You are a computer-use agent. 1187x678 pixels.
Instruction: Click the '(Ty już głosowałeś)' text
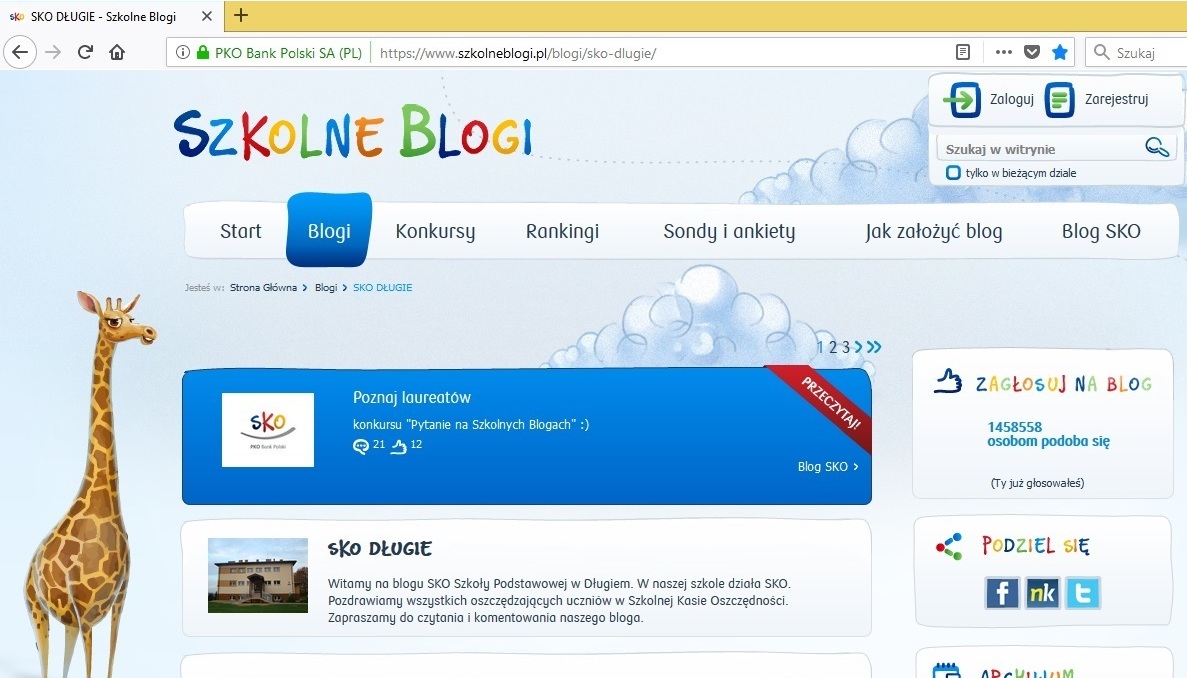(1037, 483)
